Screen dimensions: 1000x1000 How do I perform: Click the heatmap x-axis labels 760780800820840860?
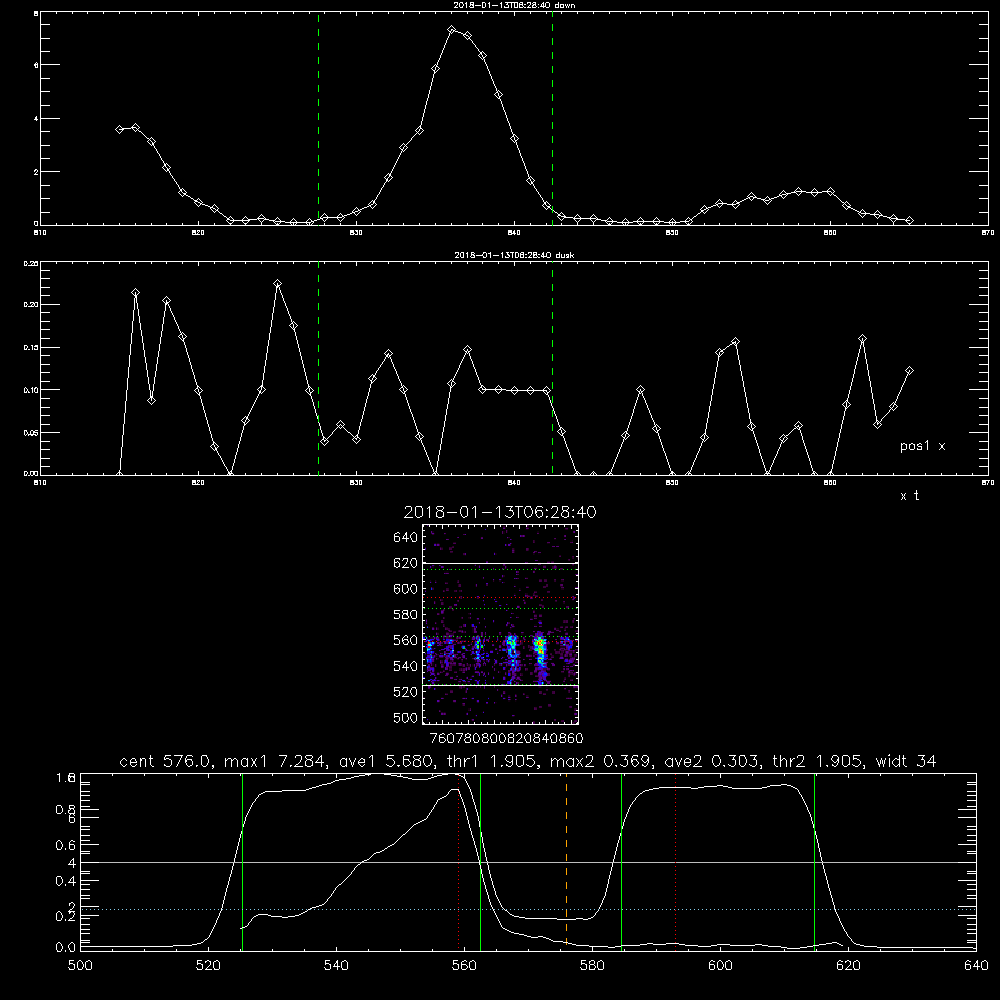(x=506, y=739)
